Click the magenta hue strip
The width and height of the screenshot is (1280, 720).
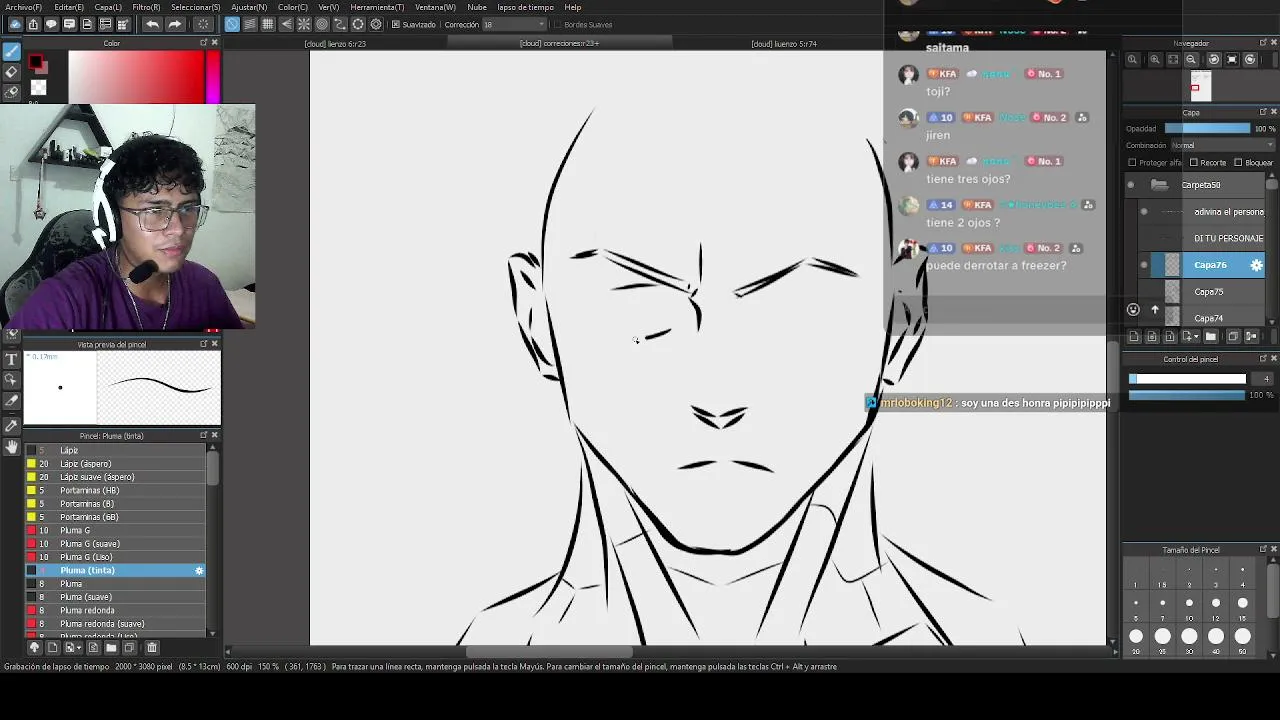pyautogui.click(x=213, y=77)
